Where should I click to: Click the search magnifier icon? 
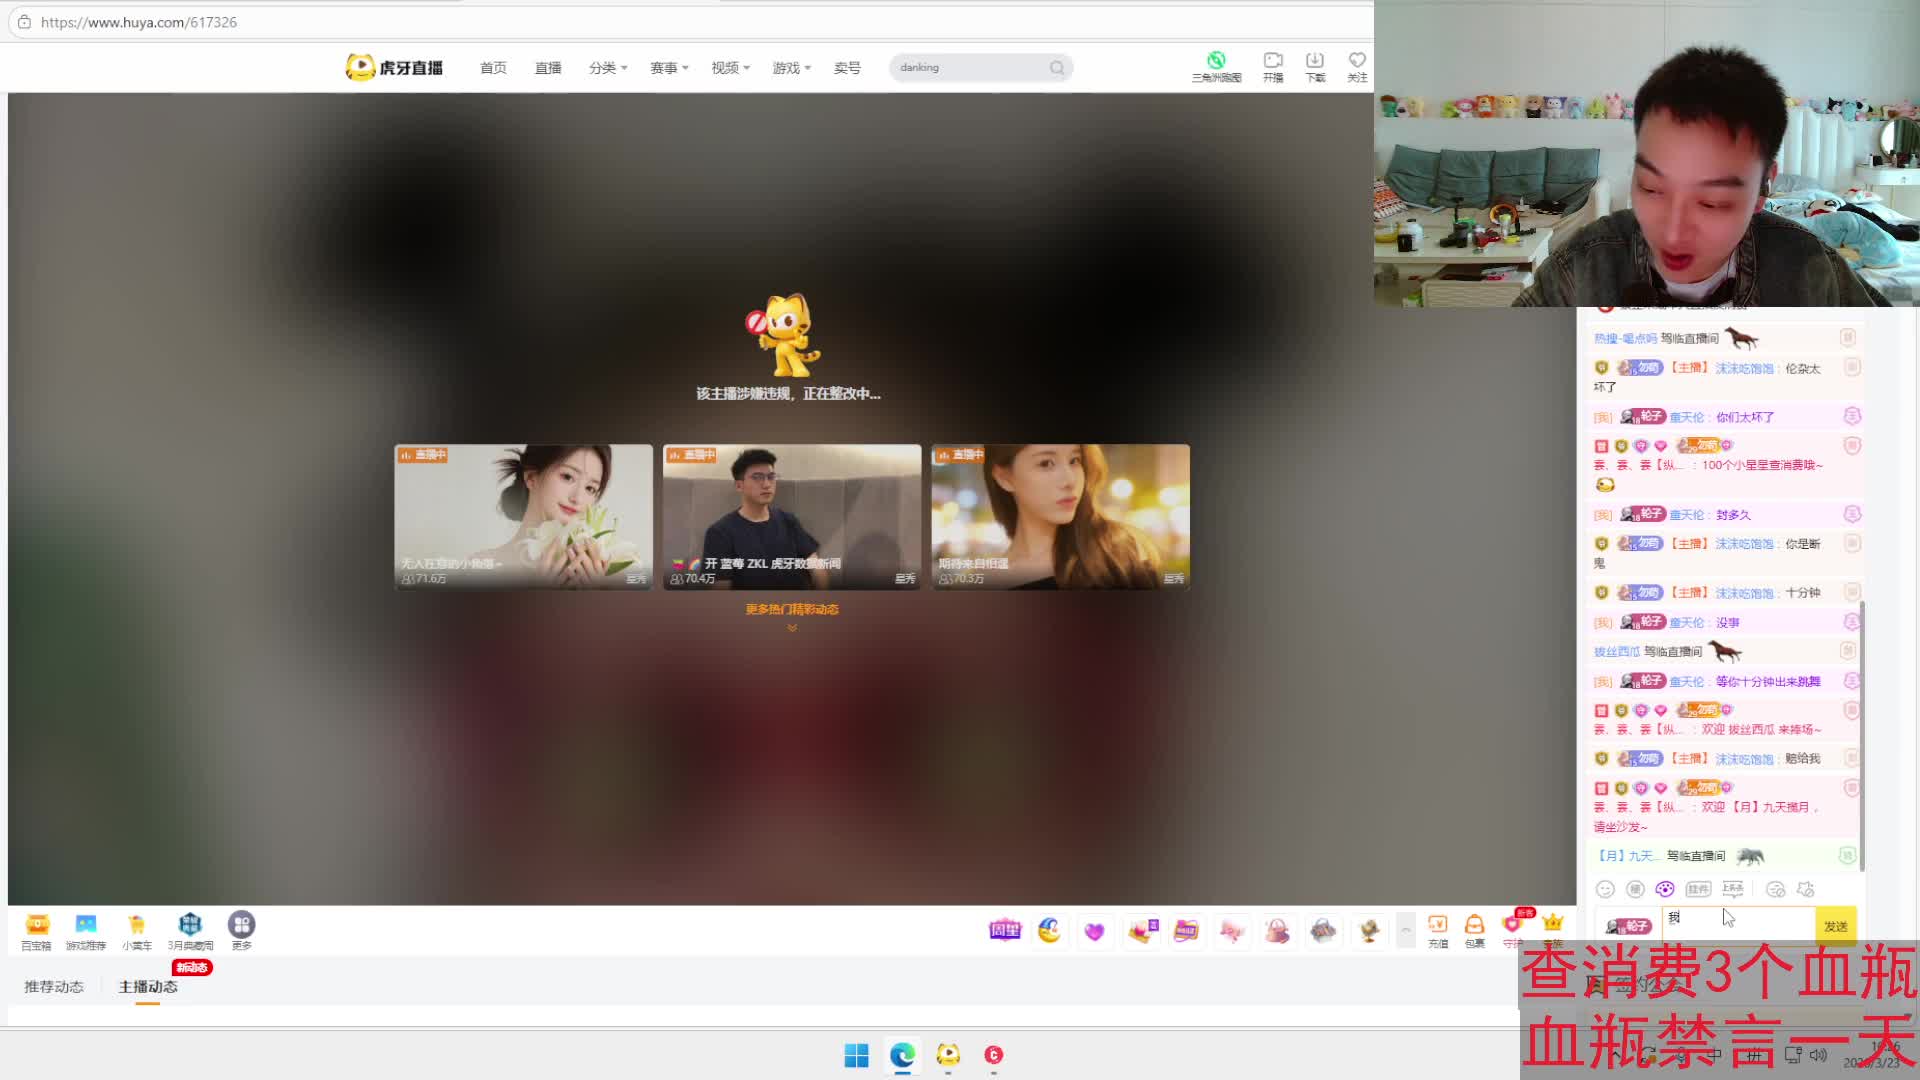(x=1057, y=68)
